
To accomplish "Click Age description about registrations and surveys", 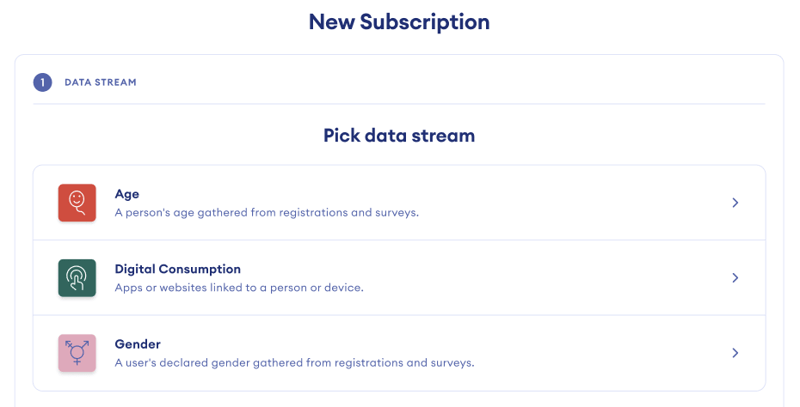I will pos(267,213).
